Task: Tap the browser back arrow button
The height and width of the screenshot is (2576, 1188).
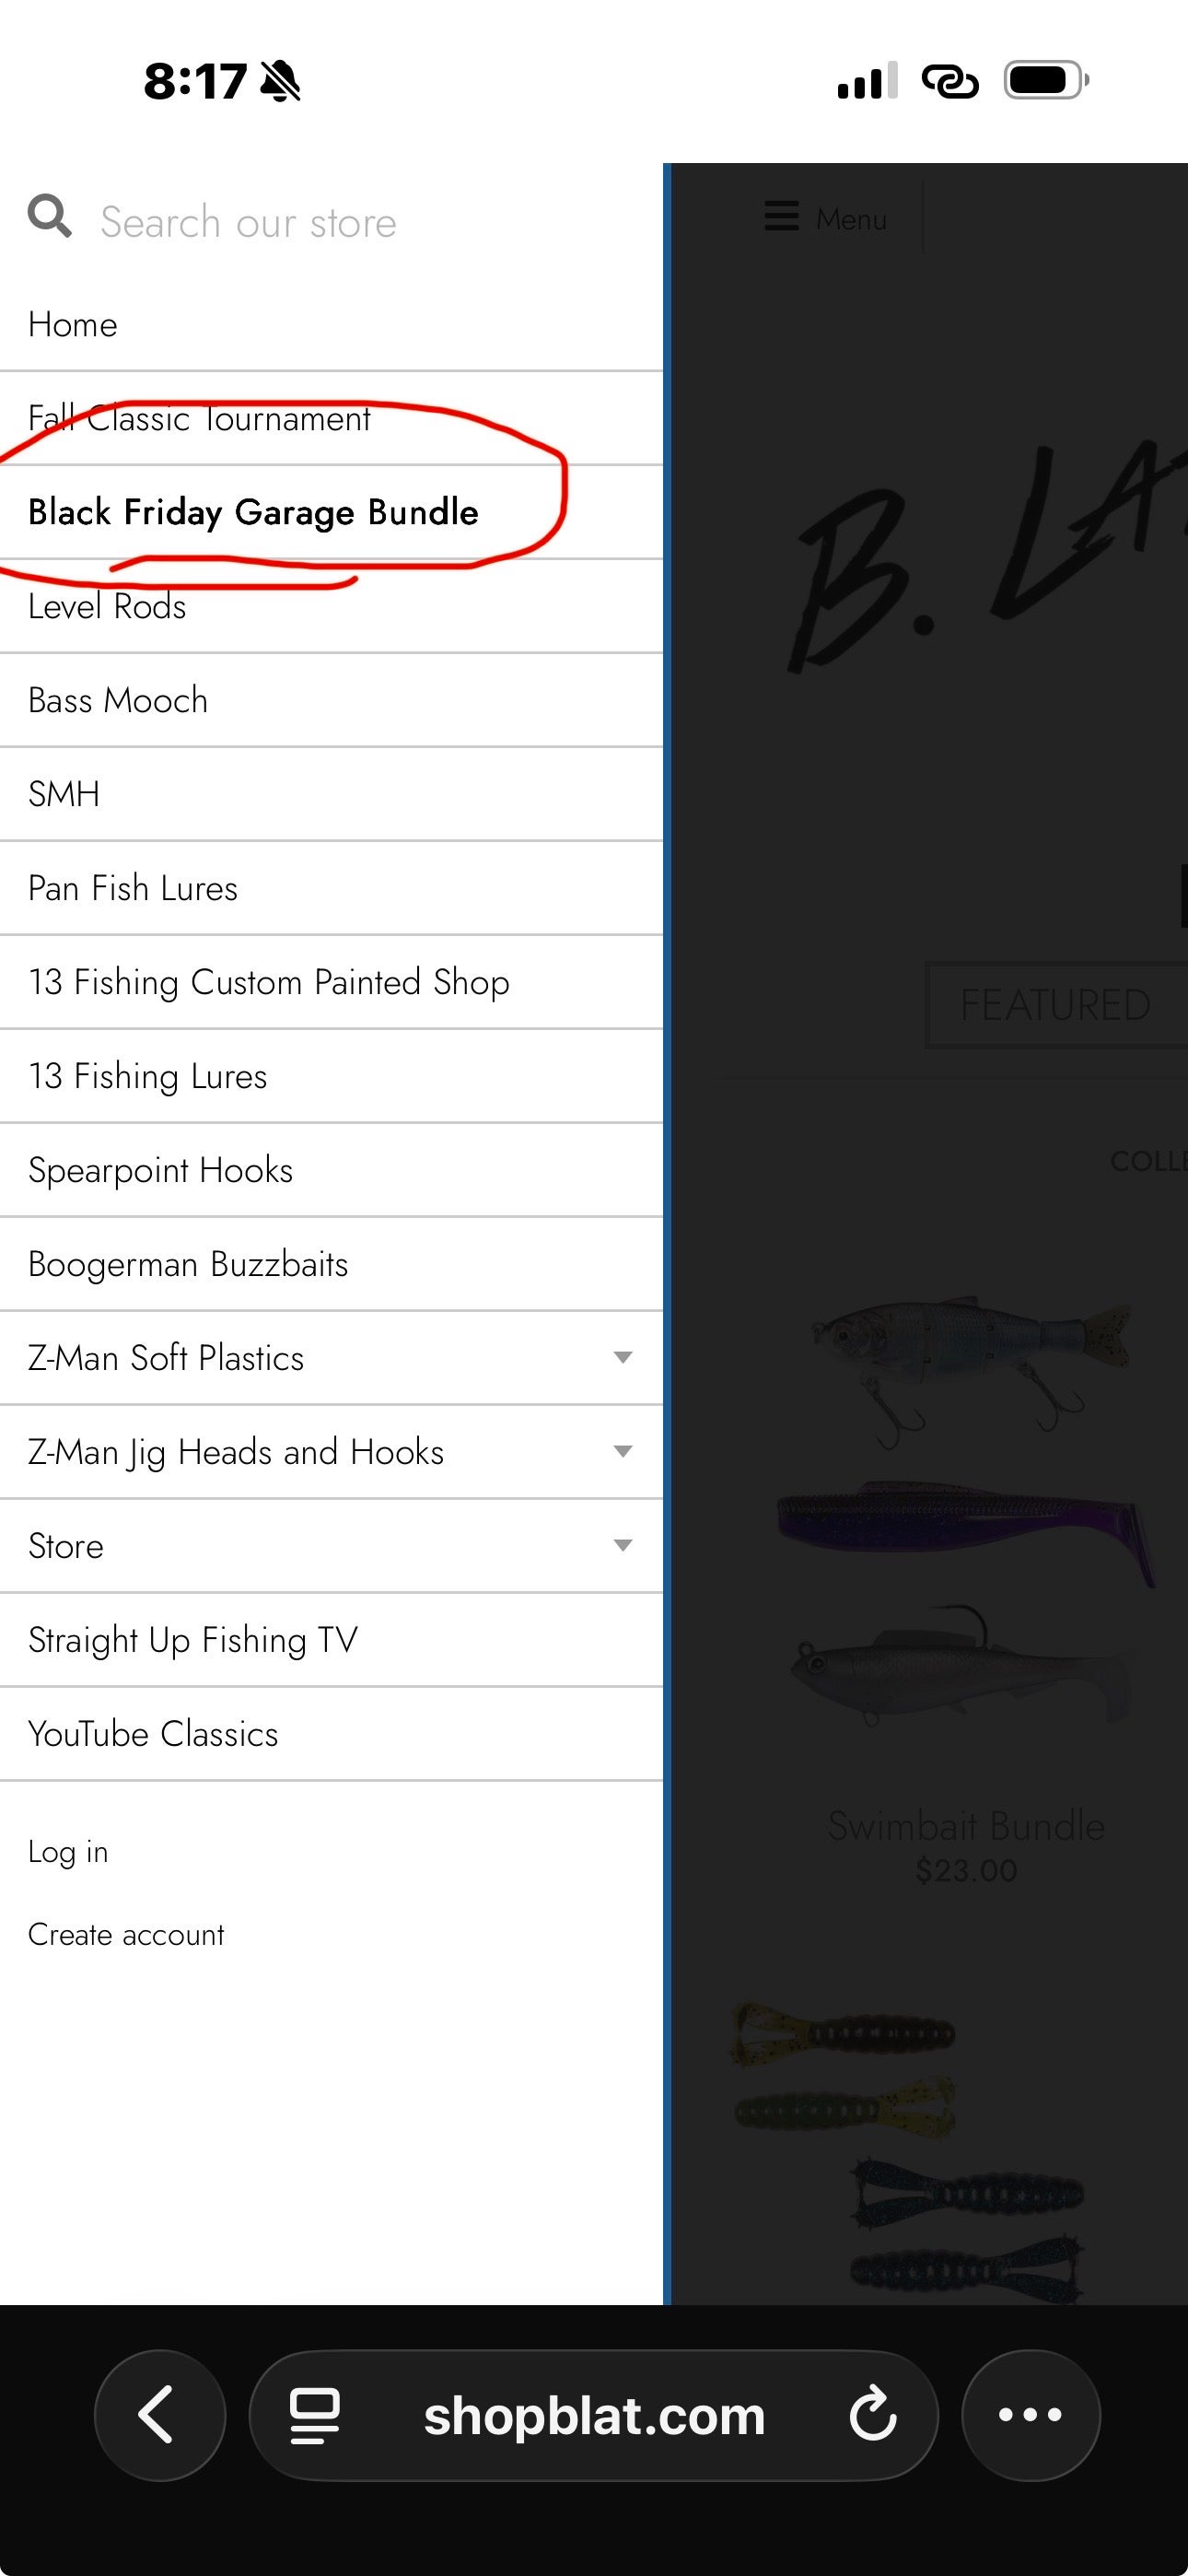Action: coord(160,2415)
